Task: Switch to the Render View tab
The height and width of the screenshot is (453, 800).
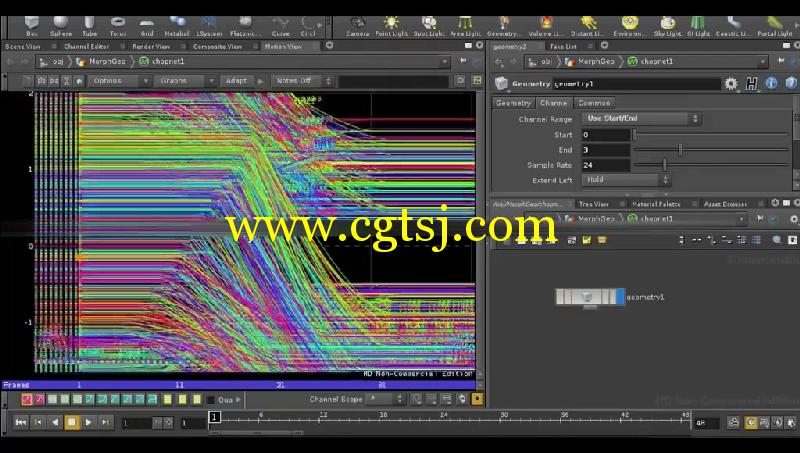Action: pyautogui.click(x=151, y=46)
